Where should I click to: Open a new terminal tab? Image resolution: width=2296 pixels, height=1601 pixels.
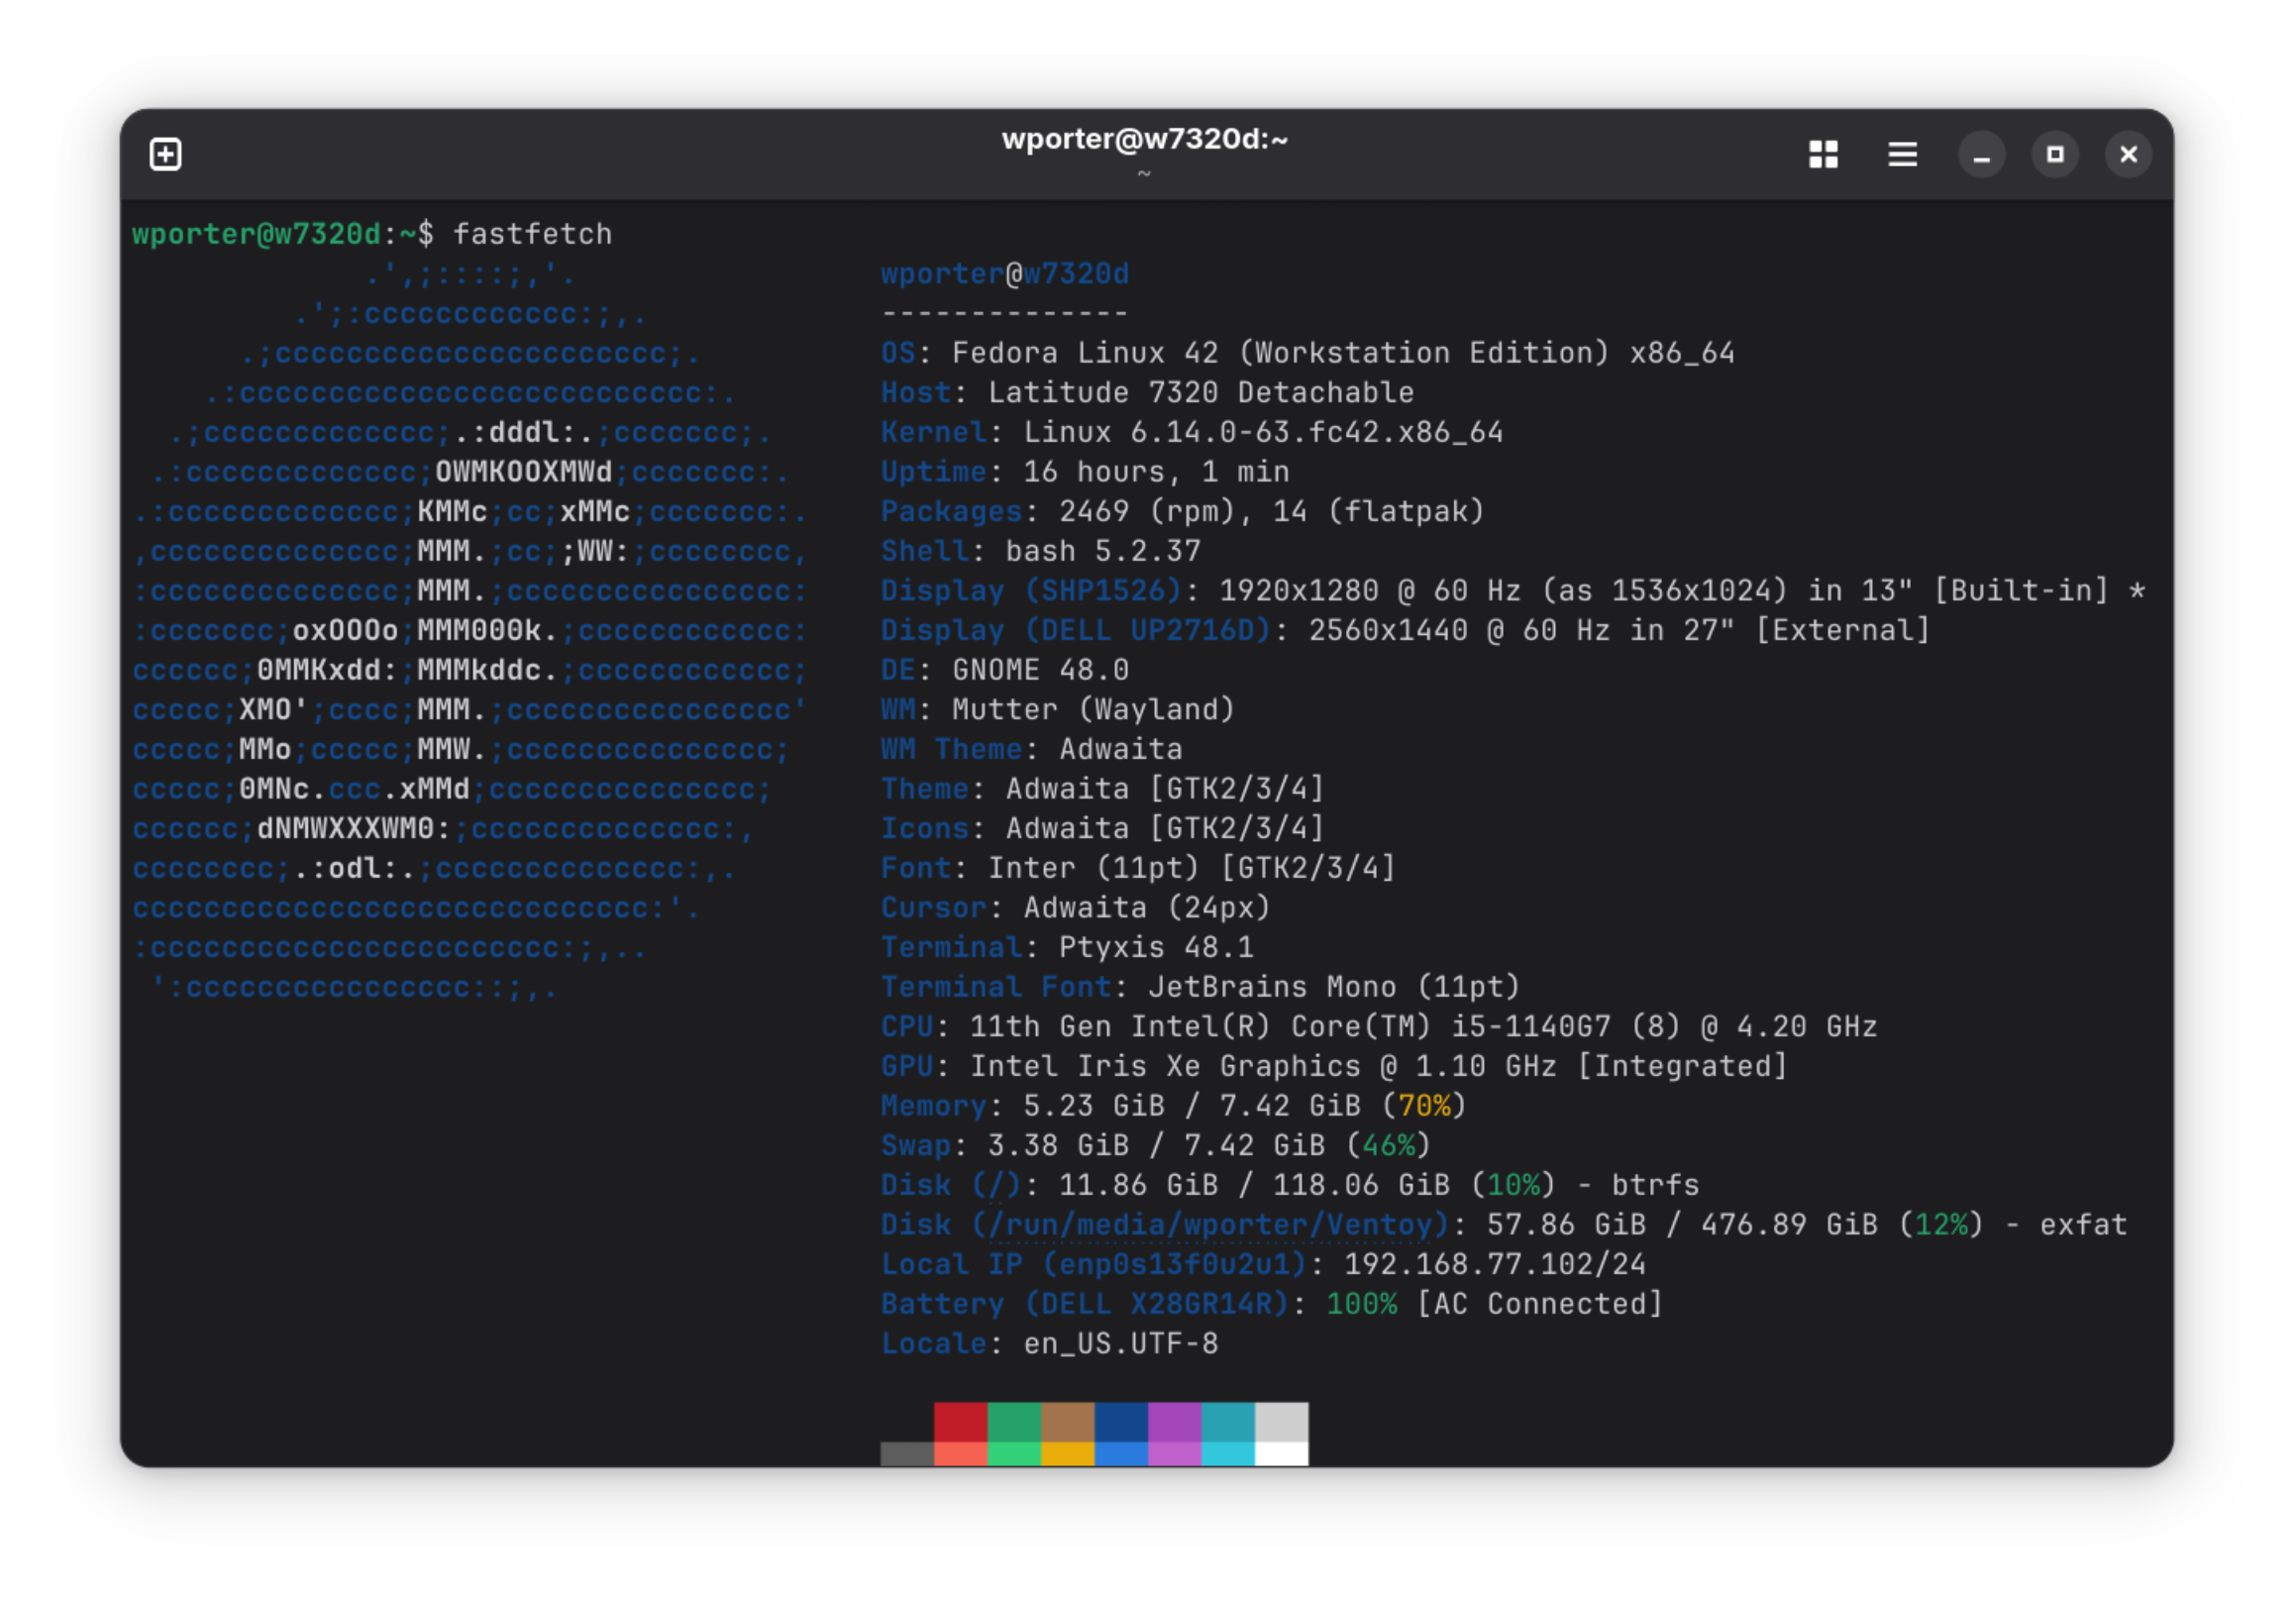165,154
